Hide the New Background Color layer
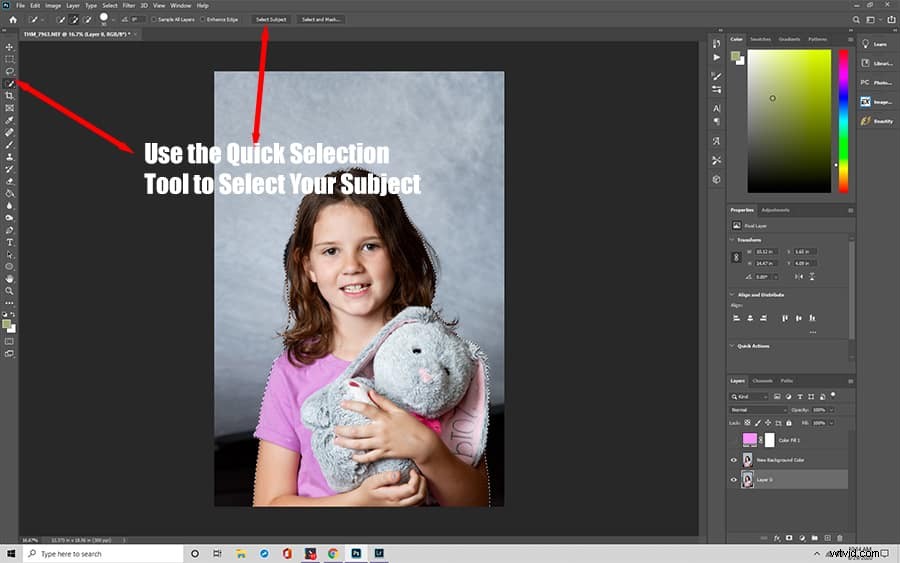Image resolution: width=900 pixels, height=563 pixels. 734,460
